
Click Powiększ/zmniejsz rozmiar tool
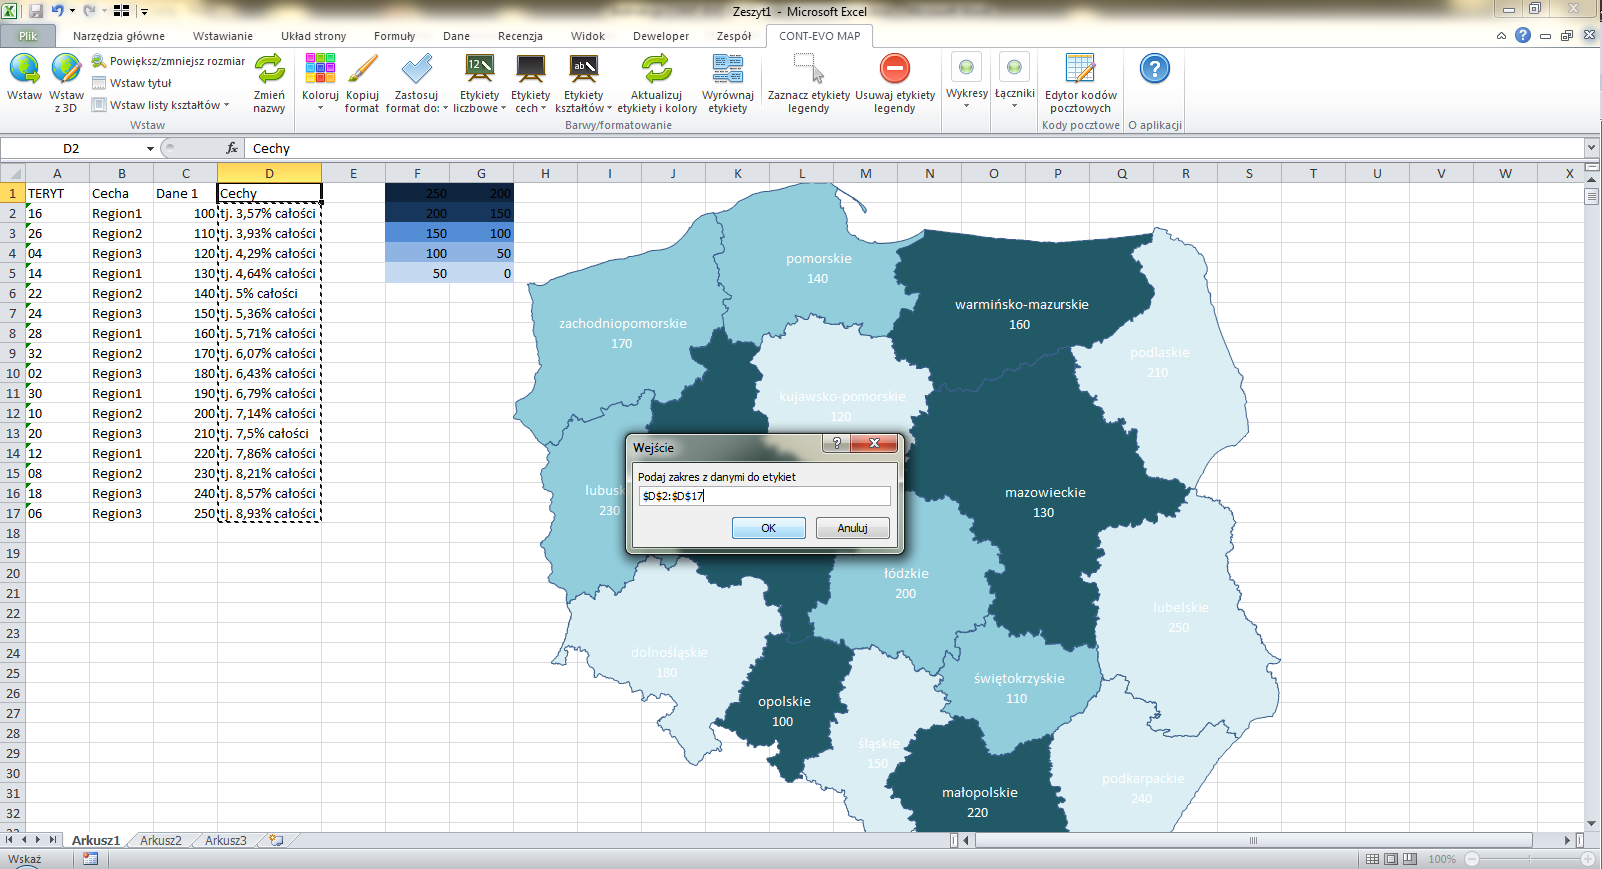coord(168,61)
